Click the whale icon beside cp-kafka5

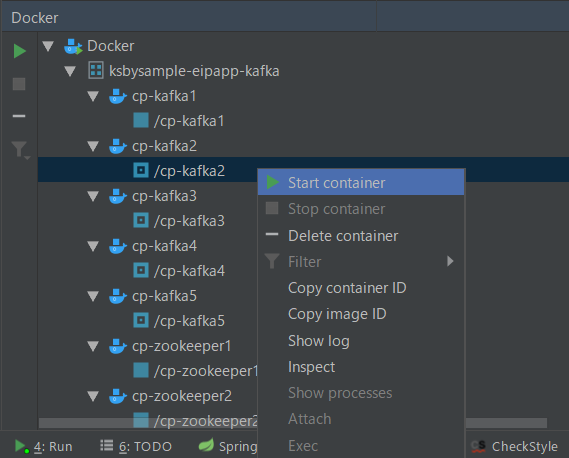[x=118, y=296]
